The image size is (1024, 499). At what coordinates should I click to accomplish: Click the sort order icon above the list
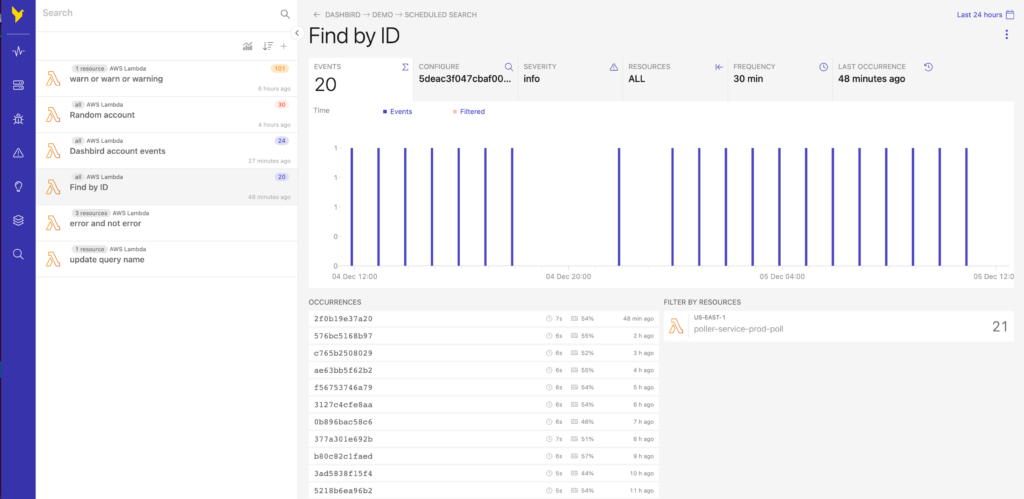pos(267,46)
